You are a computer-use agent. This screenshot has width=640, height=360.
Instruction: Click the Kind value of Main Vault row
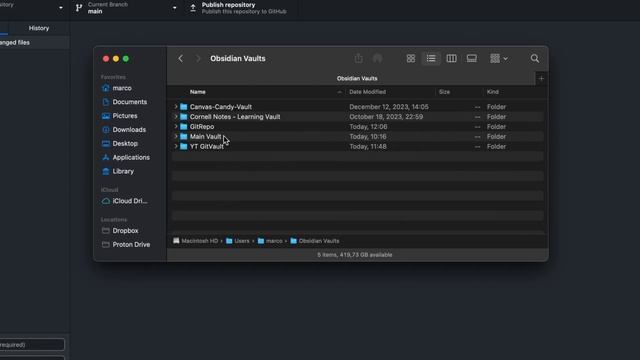[x=496, y=136]
